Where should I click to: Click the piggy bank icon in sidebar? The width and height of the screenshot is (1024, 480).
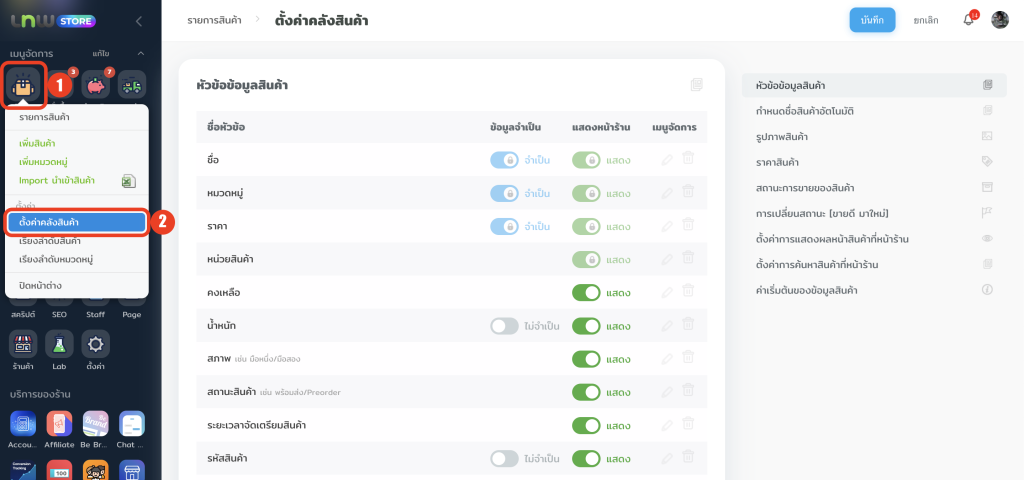pyautogui.click(x=96, y=86)
